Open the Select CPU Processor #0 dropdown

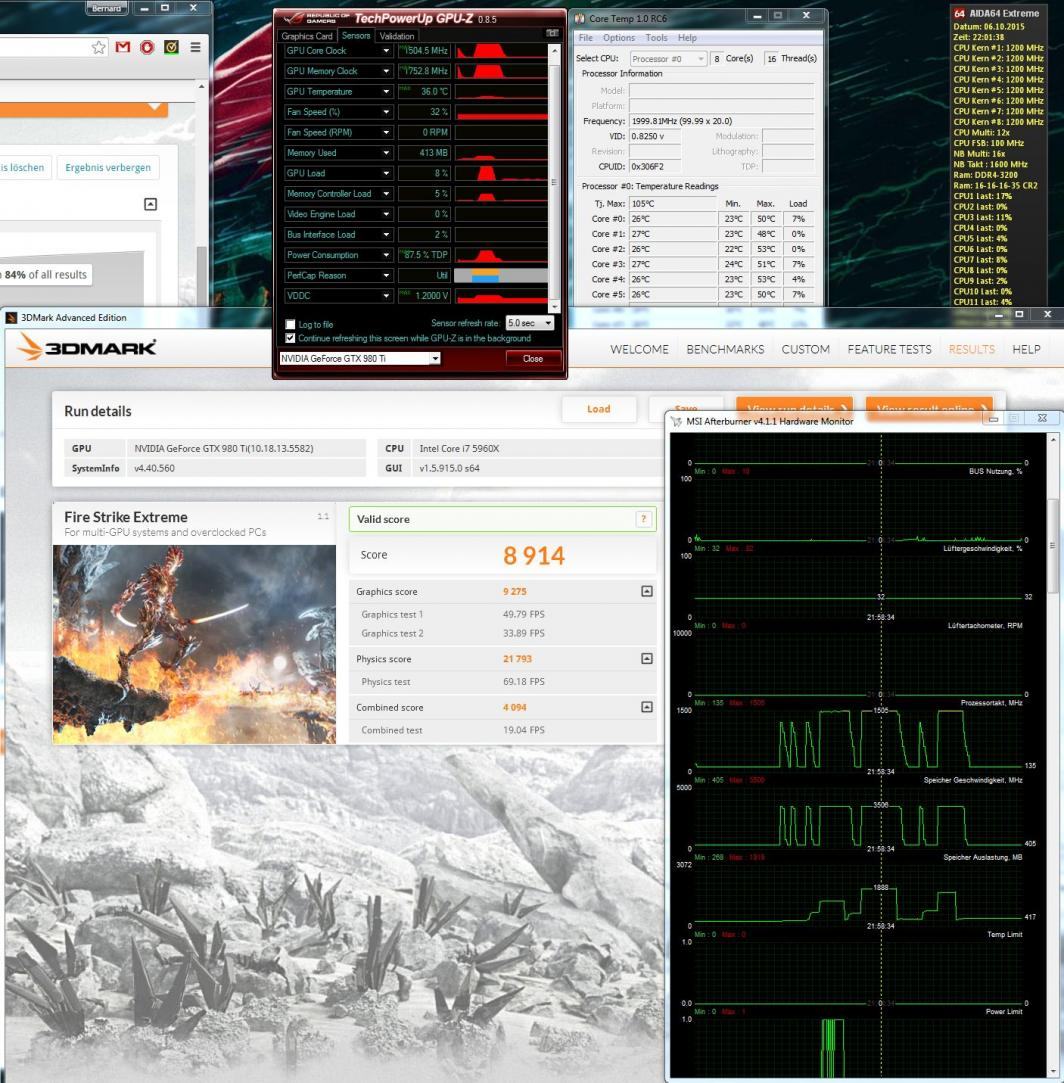pos(668,59)
